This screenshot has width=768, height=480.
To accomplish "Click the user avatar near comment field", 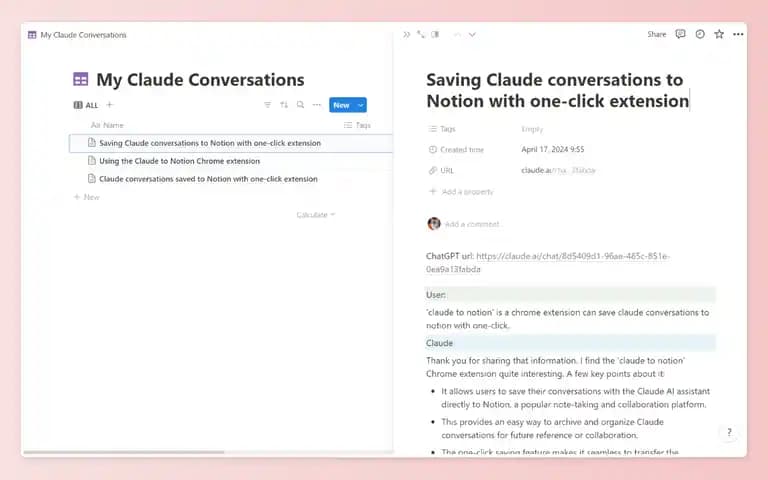I will coord(434,224).
